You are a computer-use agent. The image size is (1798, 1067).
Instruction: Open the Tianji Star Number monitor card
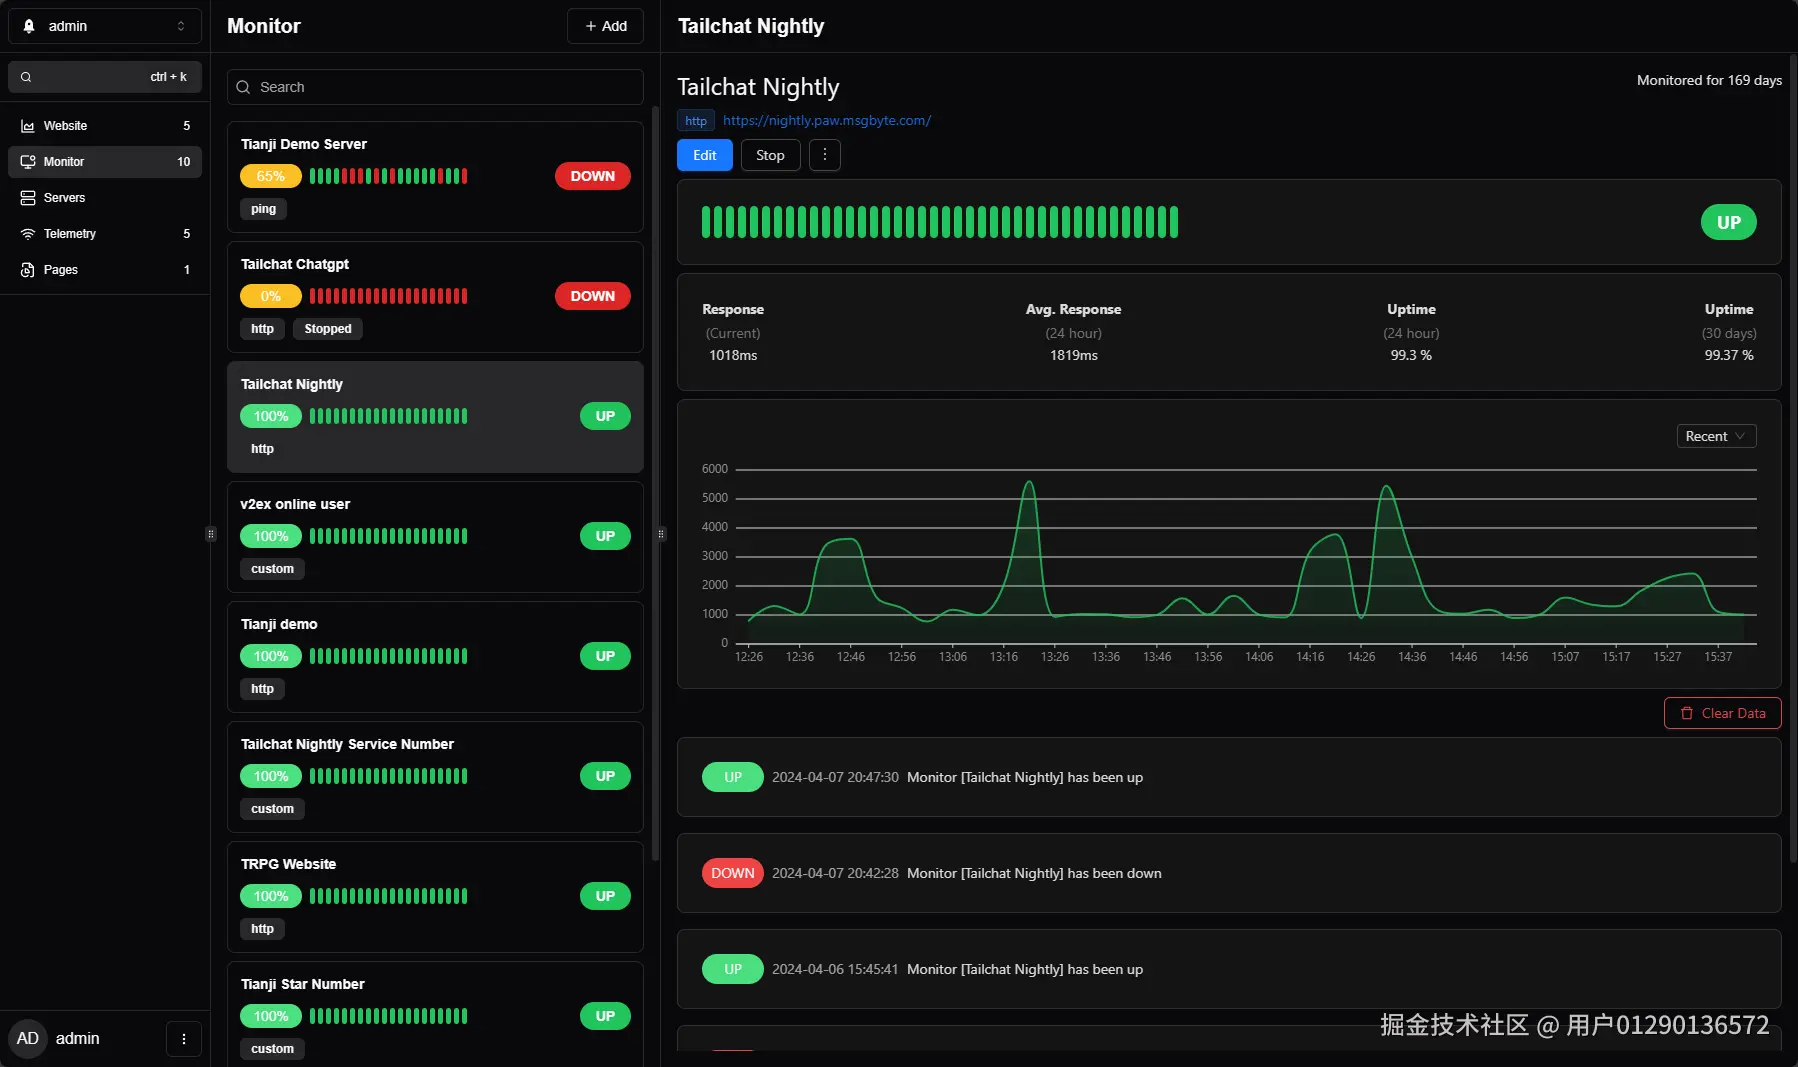[435, 1014]
